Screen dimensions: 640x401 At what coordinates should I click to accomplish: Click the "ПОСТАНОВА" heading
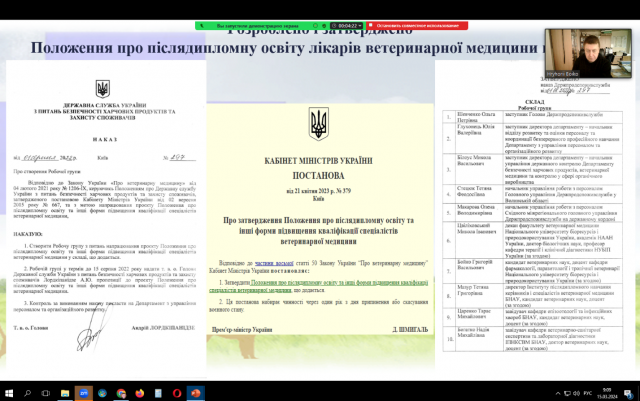click(318, 176)
